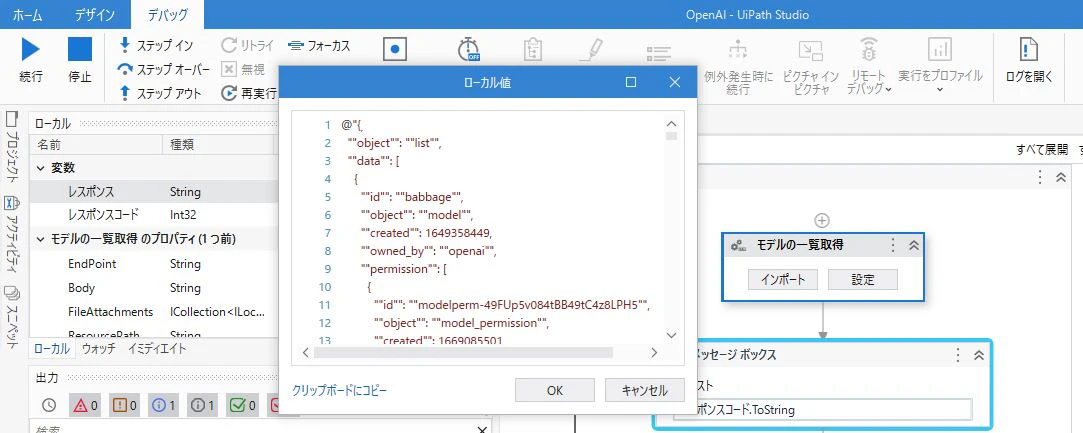Close the ローカル値 dialog
Viewport: 1083px width, 433px height.
[675, 82]
